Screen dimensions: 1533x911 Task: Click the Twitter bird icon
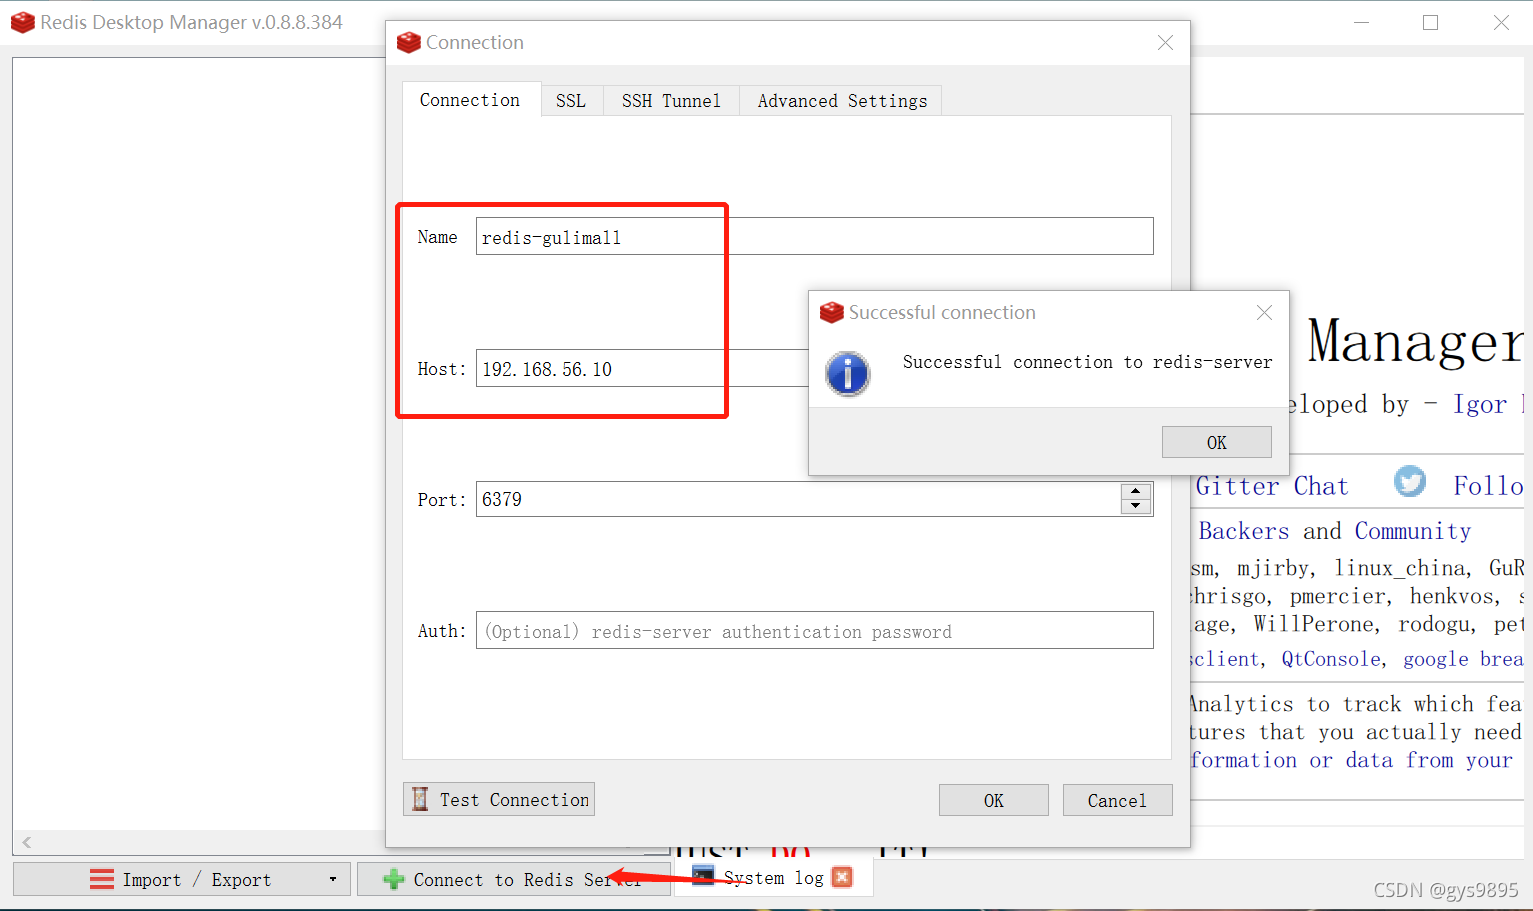[1410, 482]
